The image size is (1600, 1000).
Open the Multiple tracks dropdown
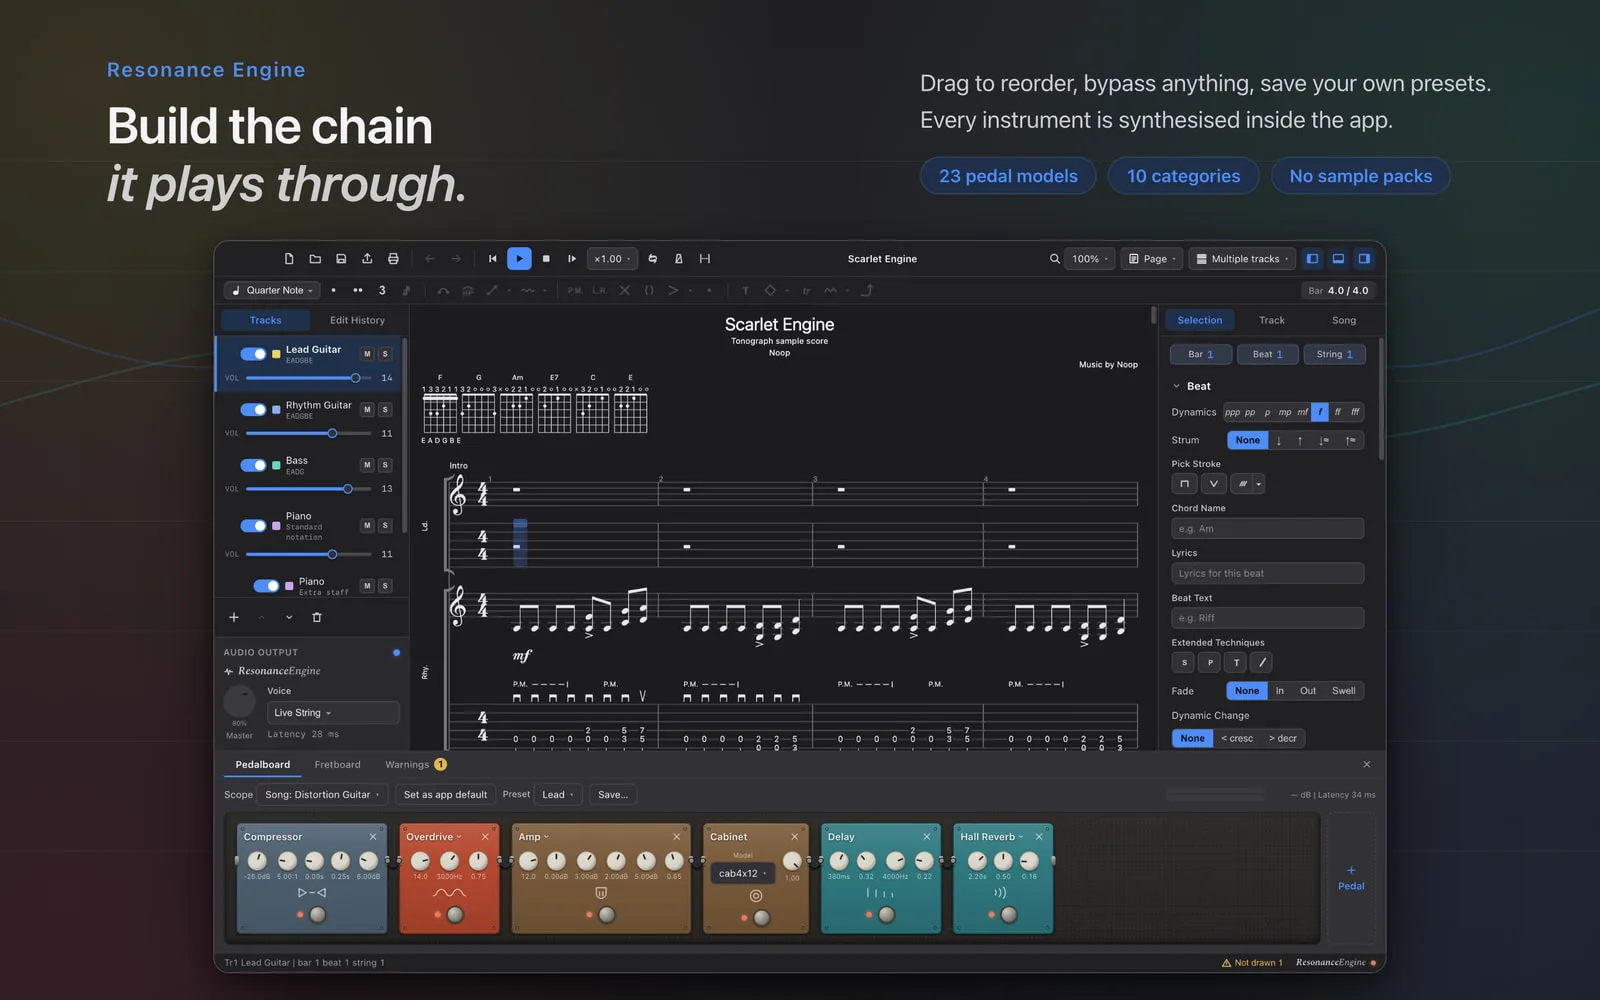click(1242, 259)
